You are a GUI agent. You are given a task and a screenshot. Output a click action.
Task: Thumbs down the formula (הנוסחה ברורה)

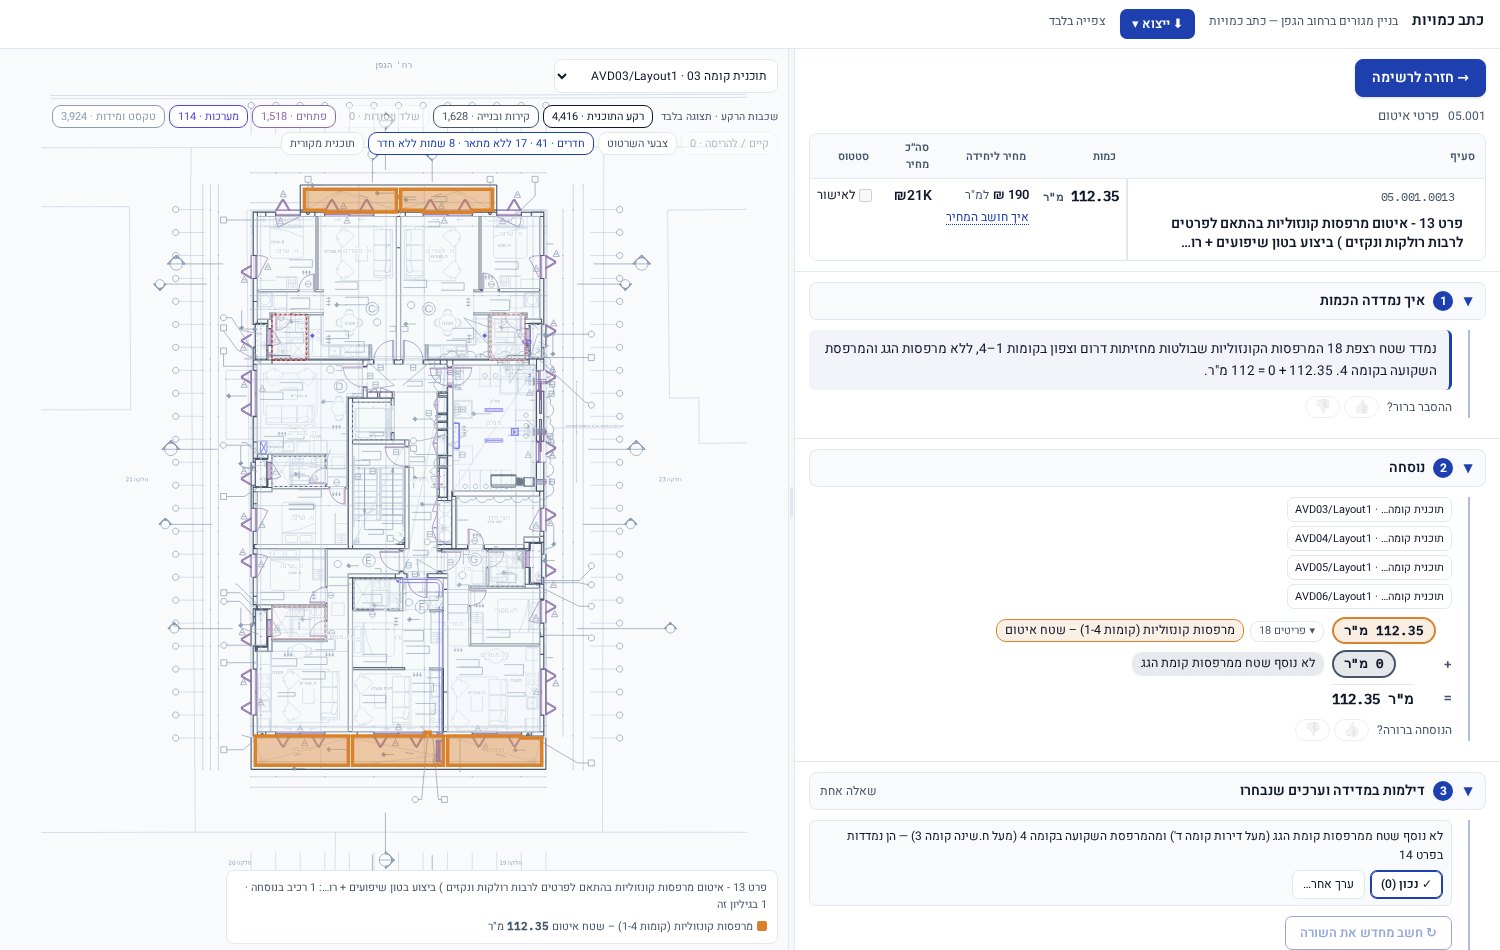[1313, 730]
